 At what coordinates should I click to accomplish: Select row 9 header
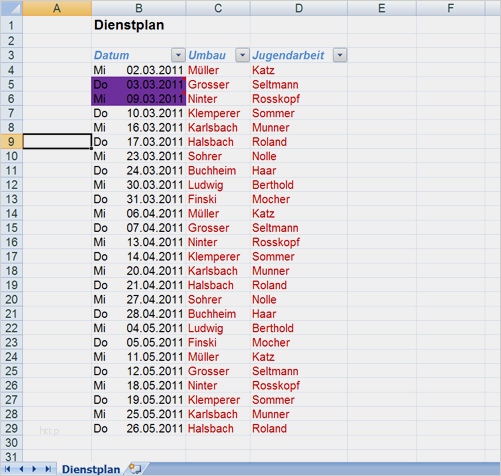pos(11,142)
